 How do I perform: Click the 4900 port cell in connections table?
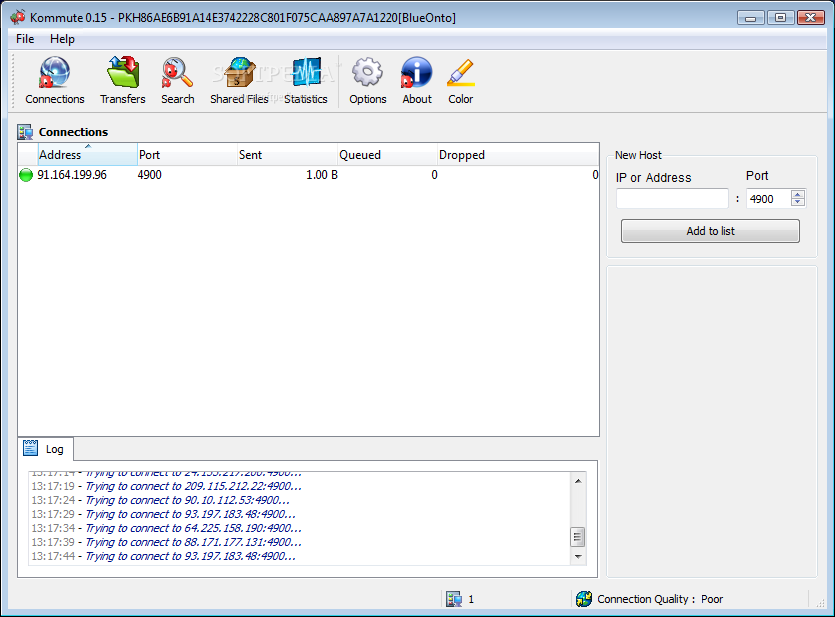[150, 175]
